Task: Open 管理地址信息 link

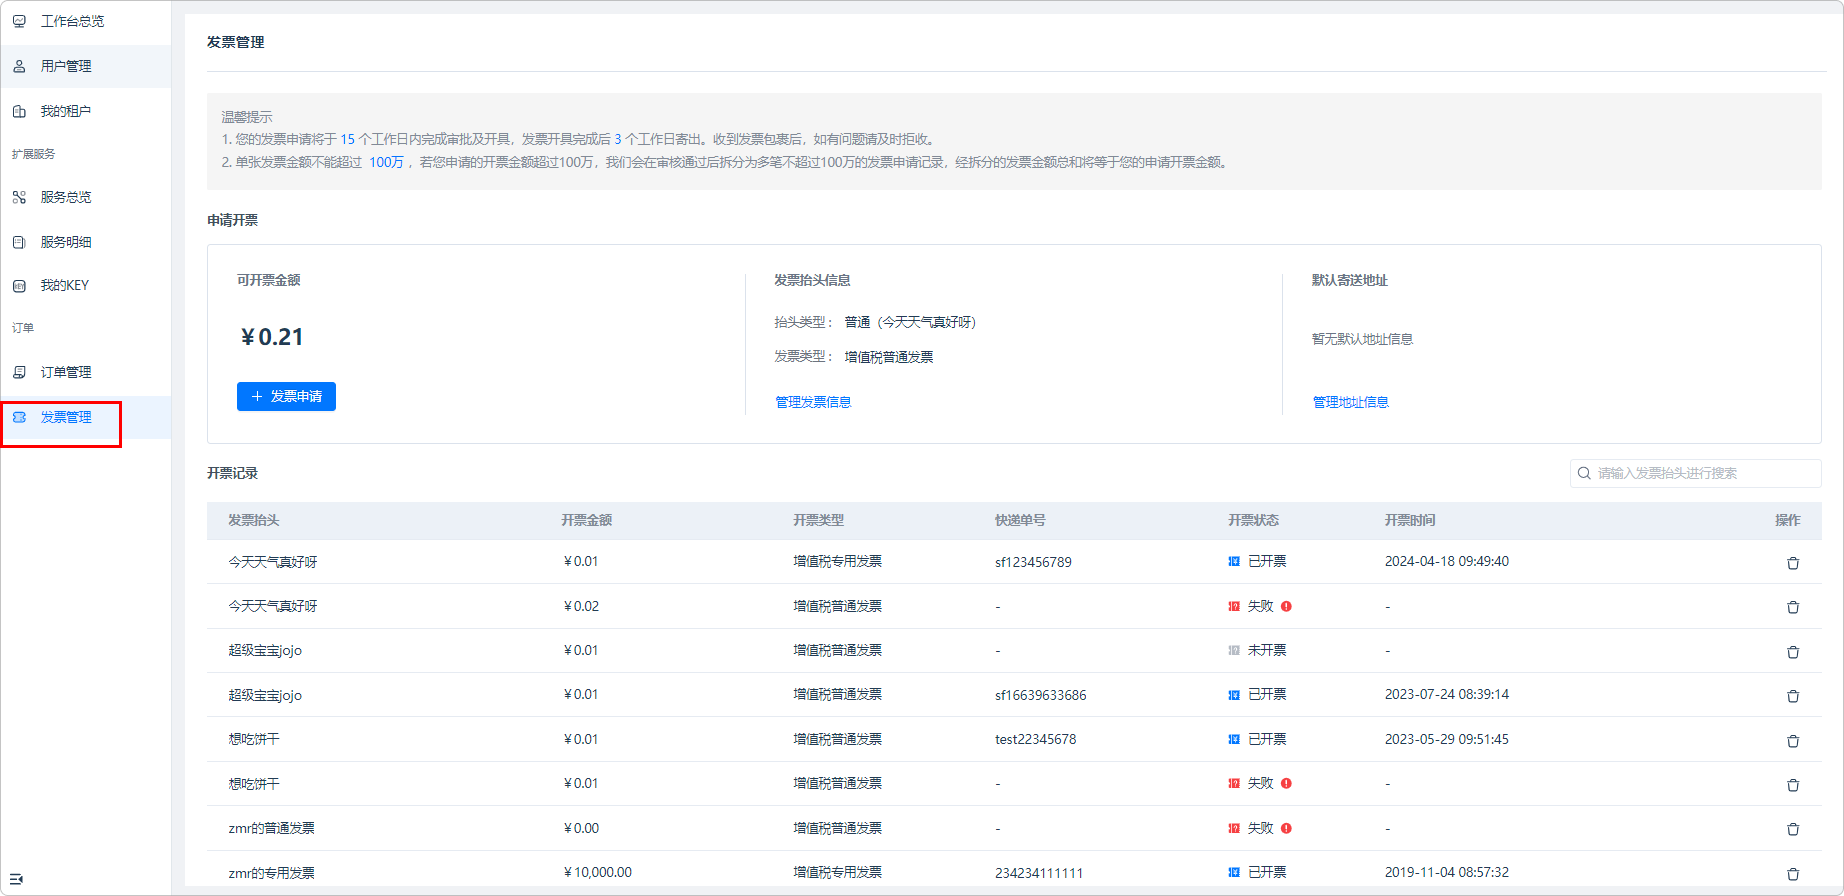Action: click(x=1350, y=402)
